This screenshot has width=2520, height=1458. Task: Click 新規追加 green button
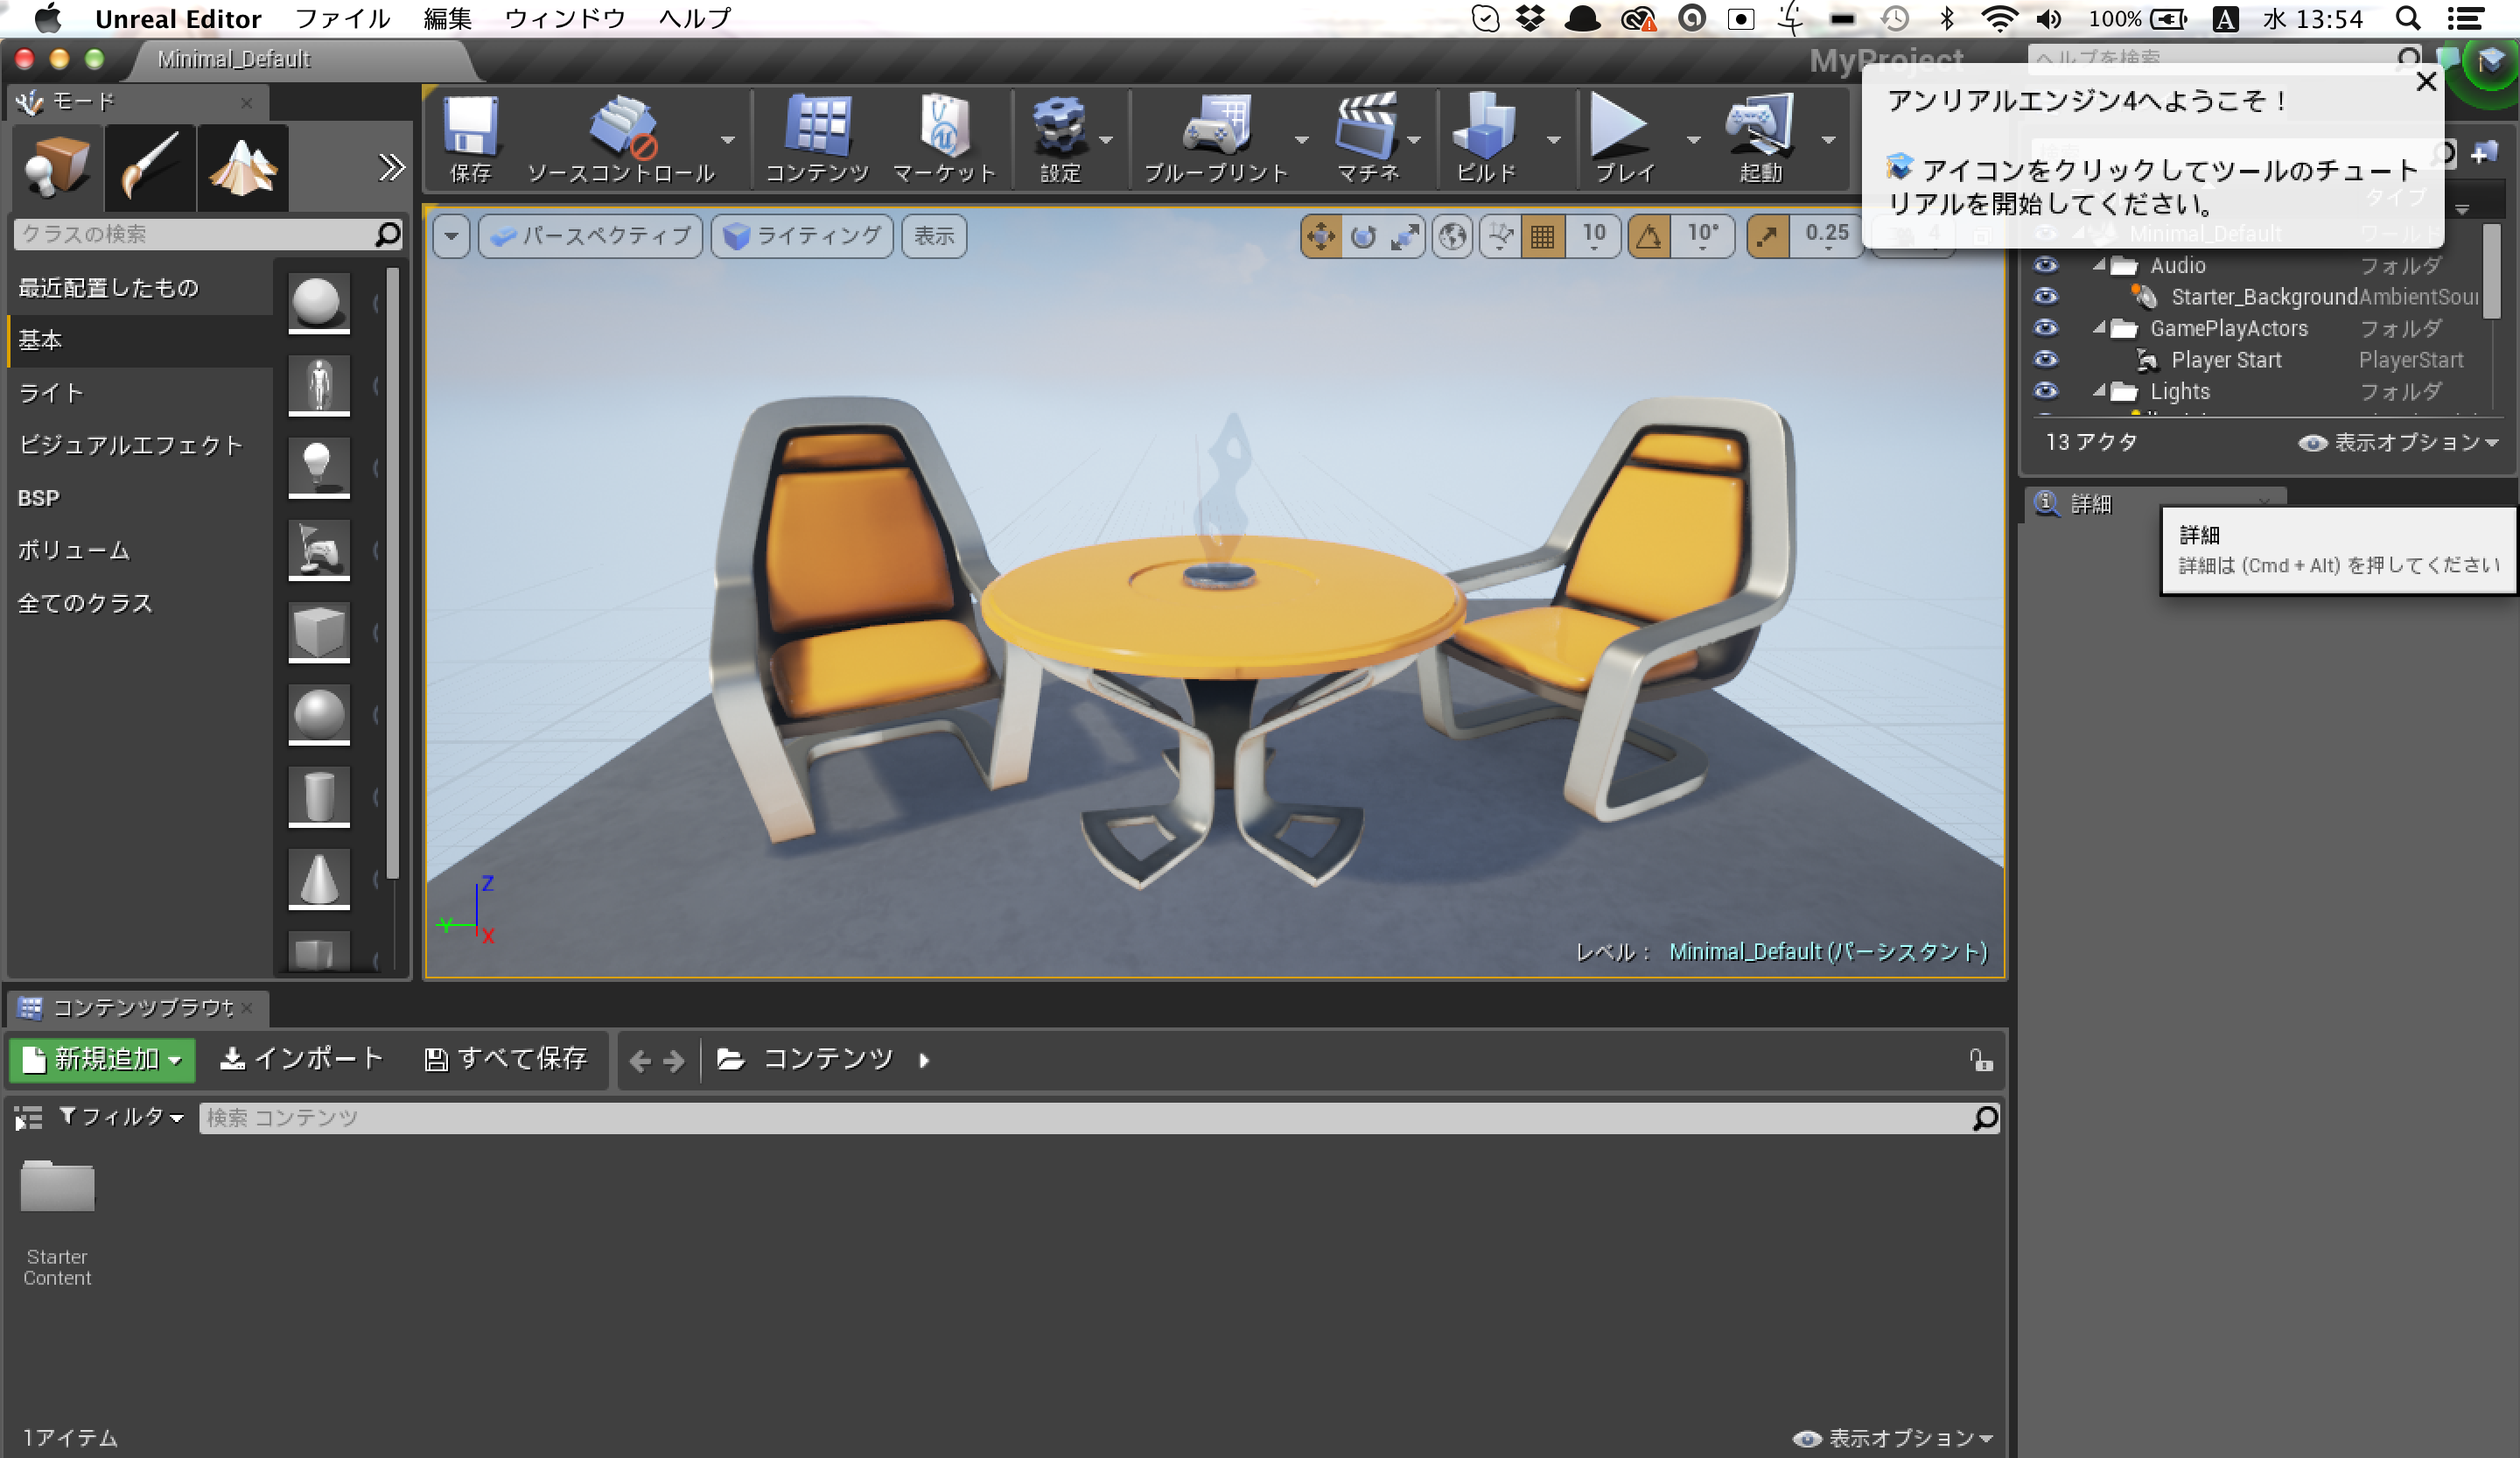[102, 1059]
